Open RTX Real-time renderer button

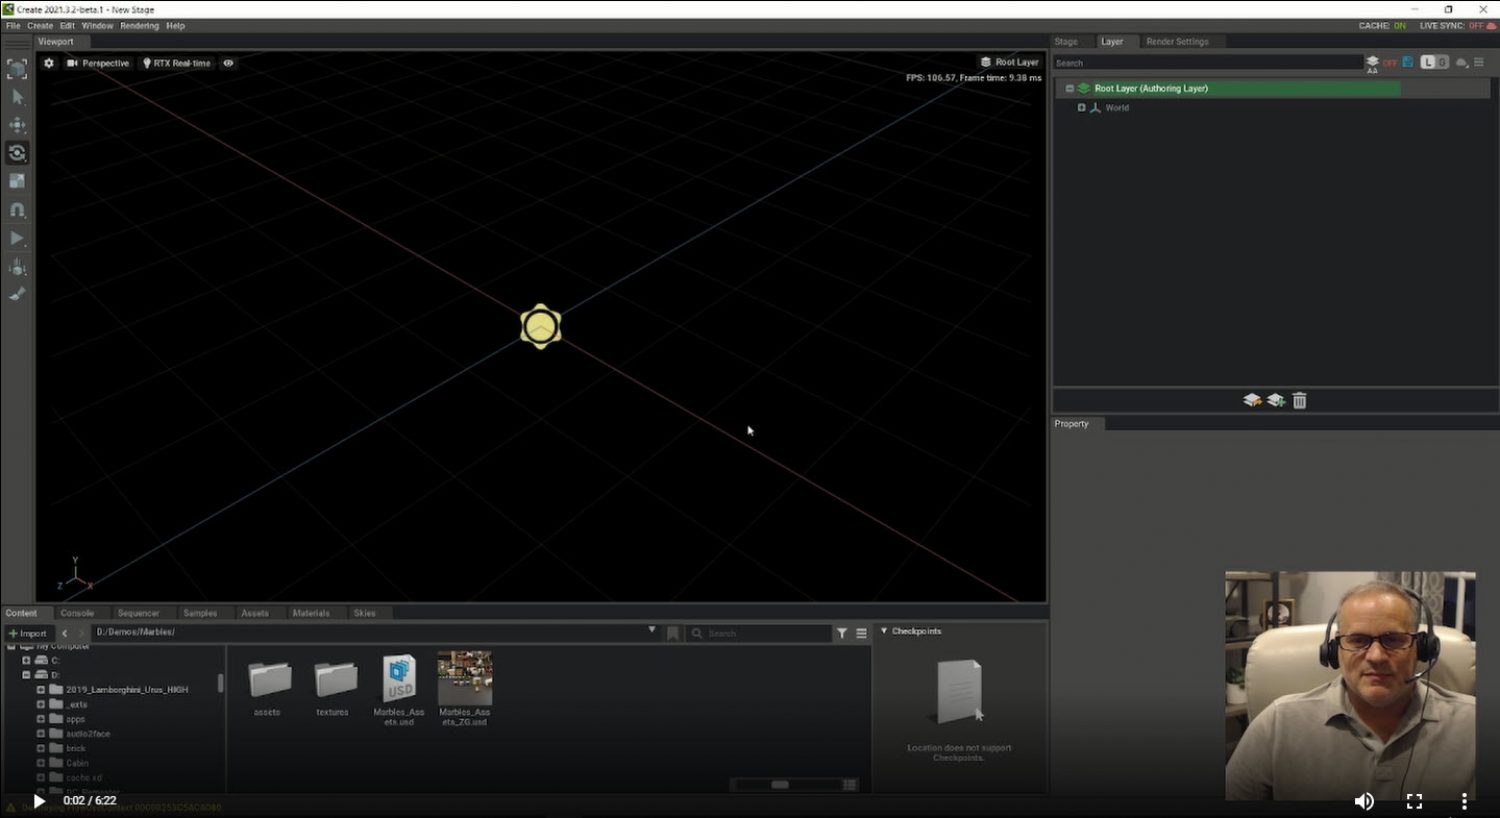click(x=177, y=63)
